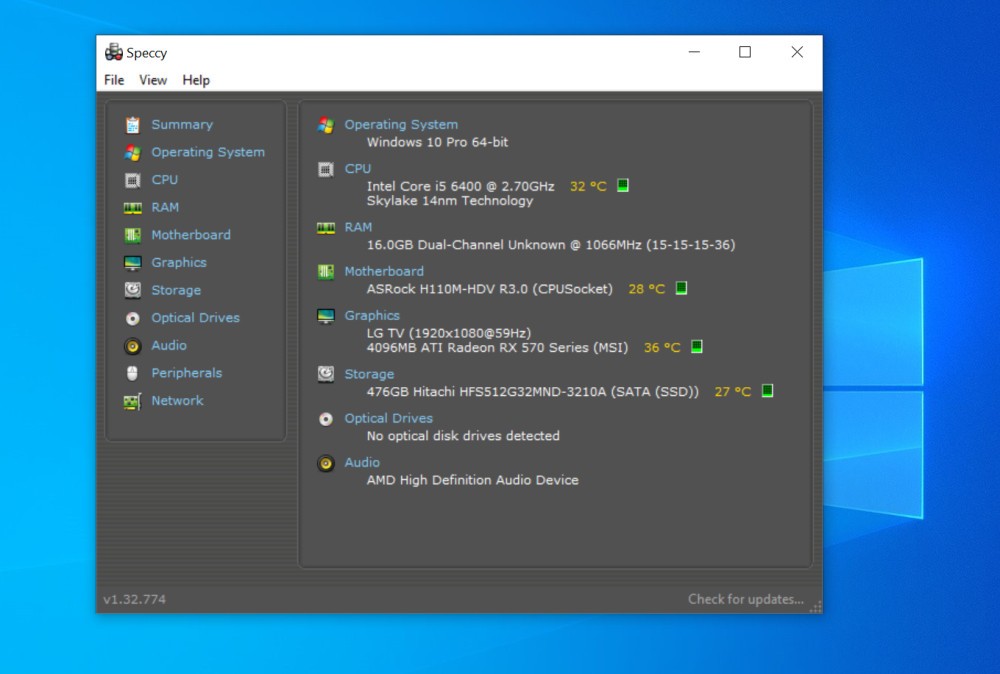Open Optical Drives section from sidebar
The image size is (1000, 674).
coord(195,318)
